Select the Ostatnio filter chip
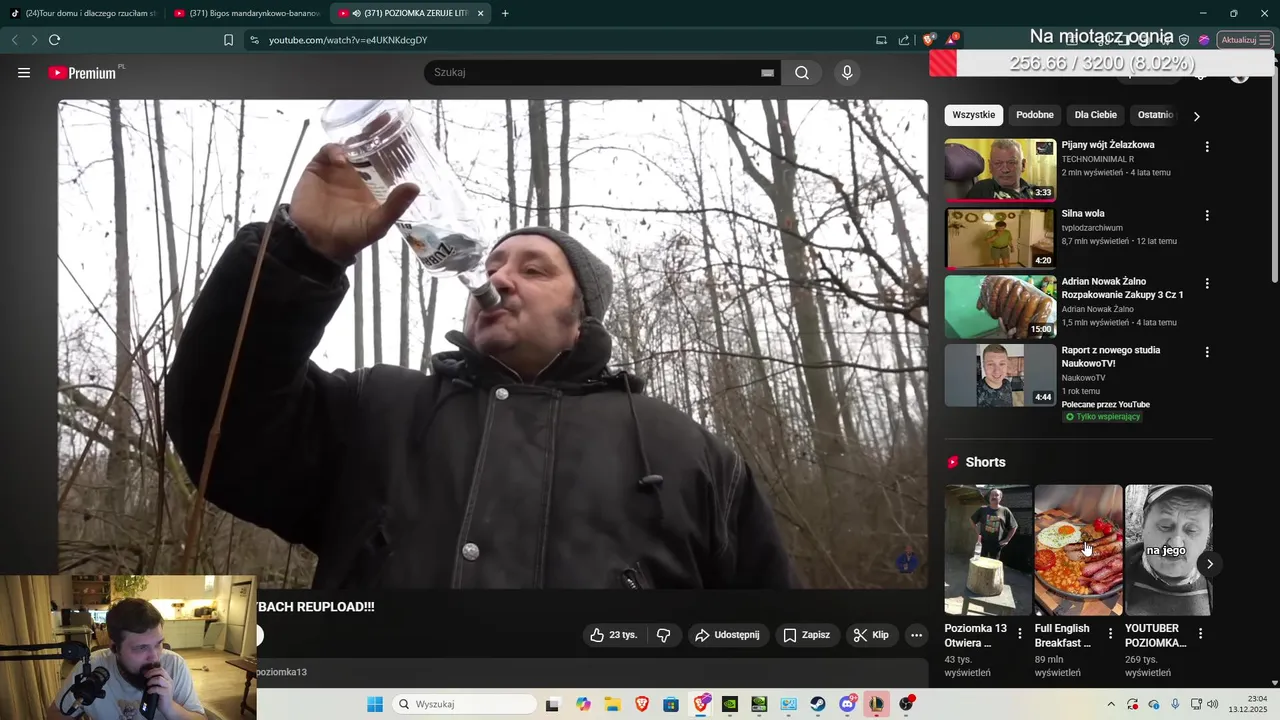The width and height of the screenshot is (1280, 720). pos(1155,115)
